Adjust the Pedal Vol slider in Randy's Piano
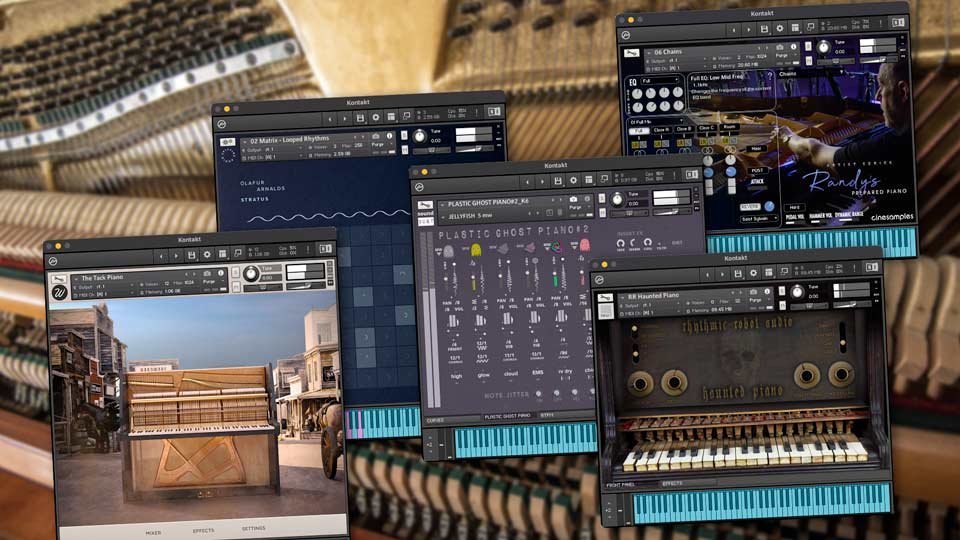960x540 pixels. 795,222
